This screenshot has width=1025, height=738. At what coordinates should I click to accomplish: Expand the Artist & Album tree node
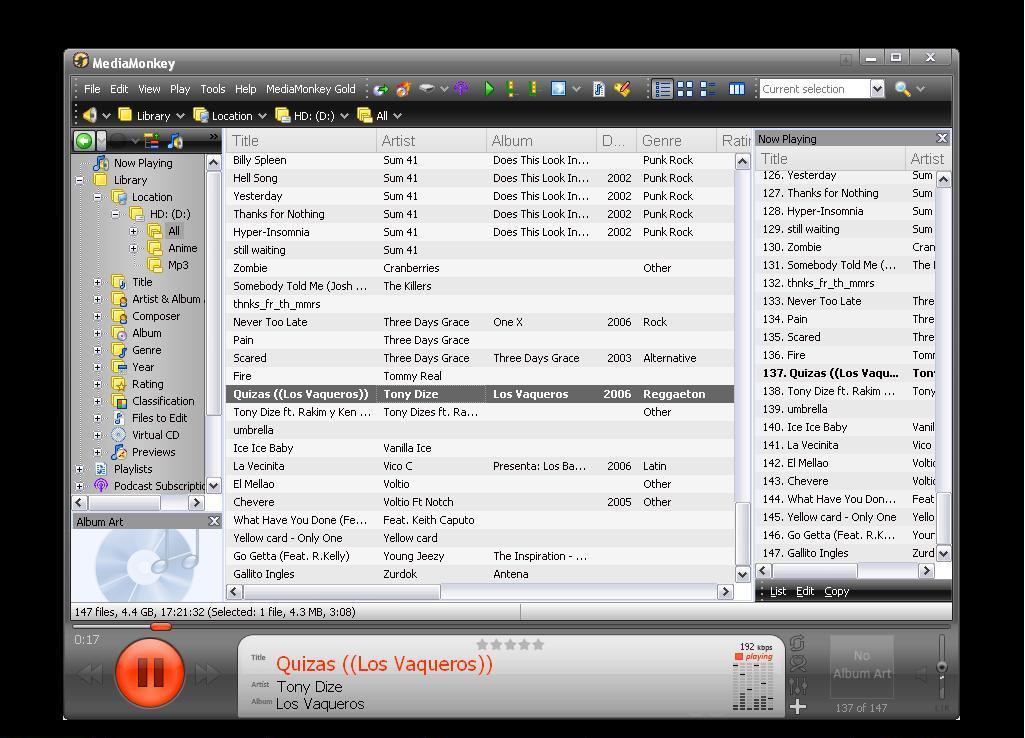[96, 299]
